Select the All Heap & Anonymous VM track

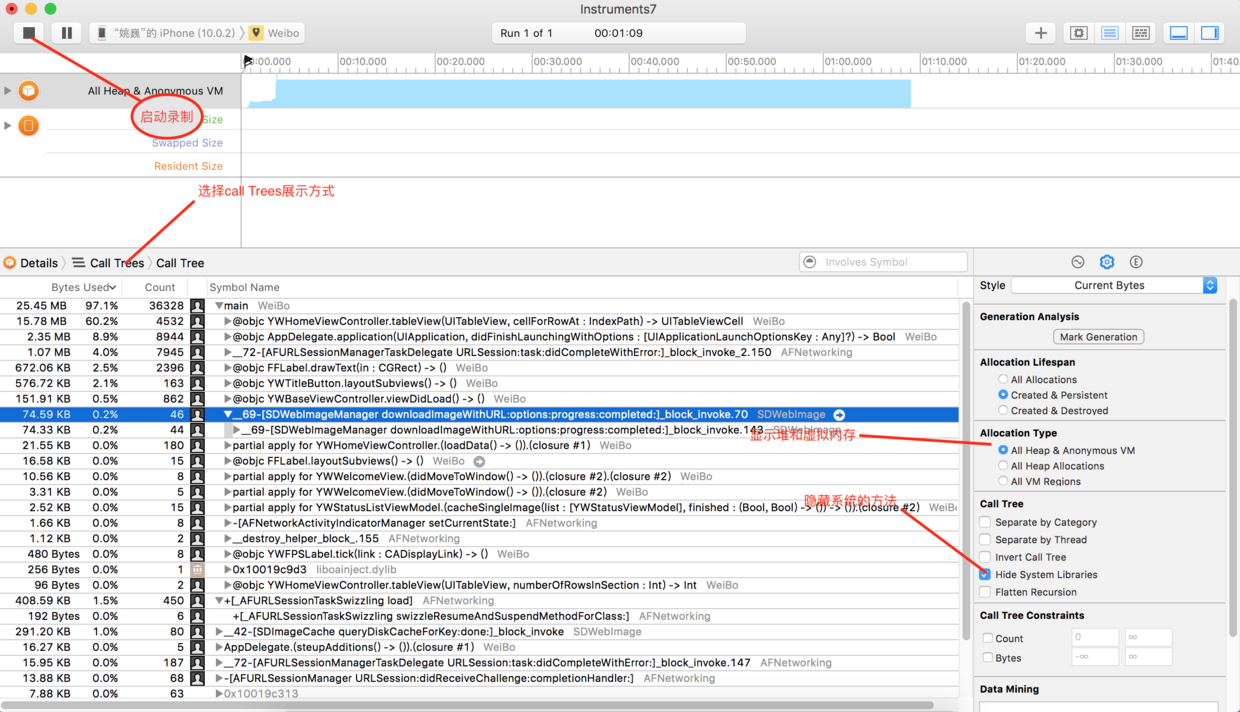[x=120, y=89]
